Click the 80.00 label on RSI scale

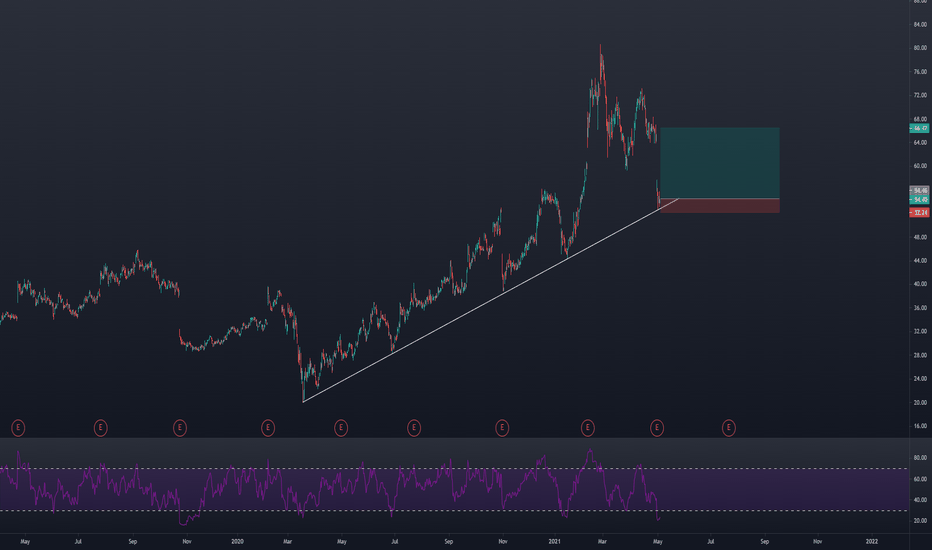920,458
